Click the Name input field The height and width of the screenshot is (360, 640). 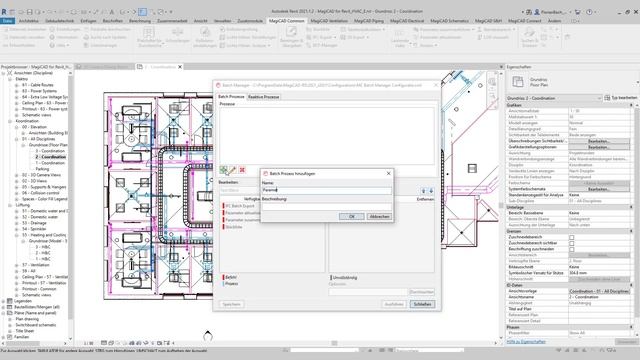coord(327,190)
